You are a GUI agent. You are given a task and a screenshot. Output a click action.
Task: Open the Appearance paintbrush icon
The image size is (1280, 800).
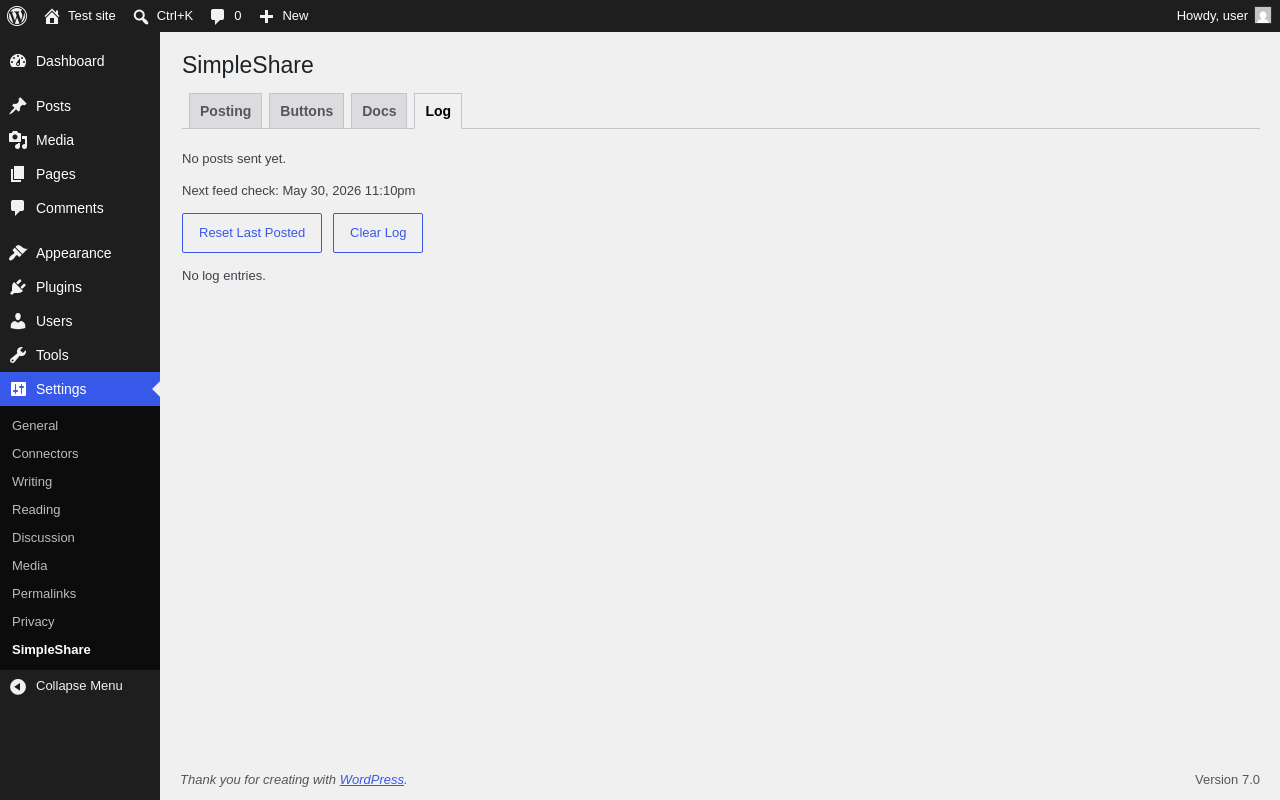(18, 253)
